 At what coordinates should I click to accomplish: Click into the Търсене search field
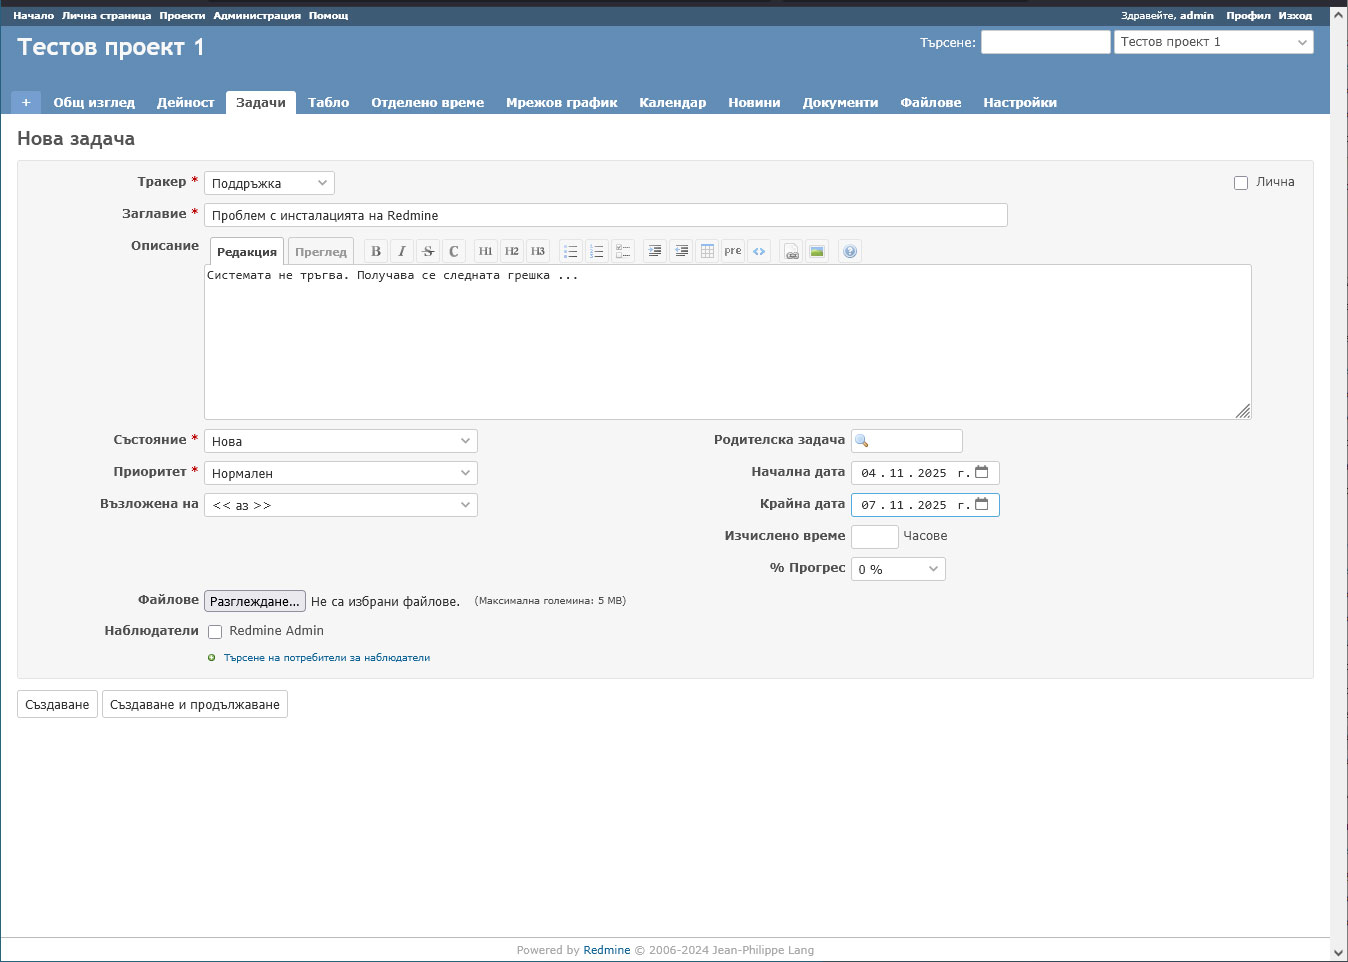point(1046,42)
